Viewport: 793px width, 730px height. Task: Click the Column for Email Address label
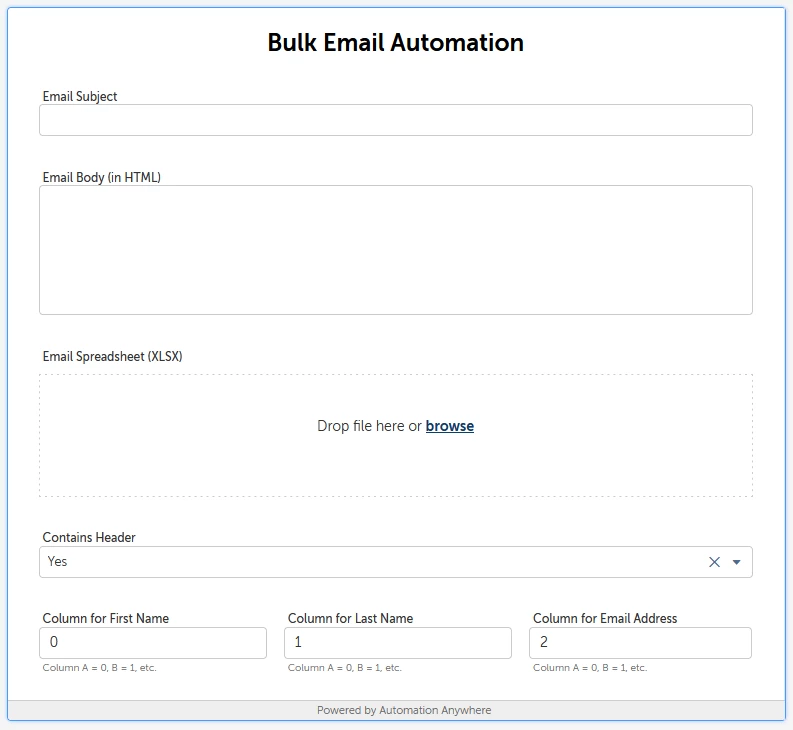click(x=605, y=618)
